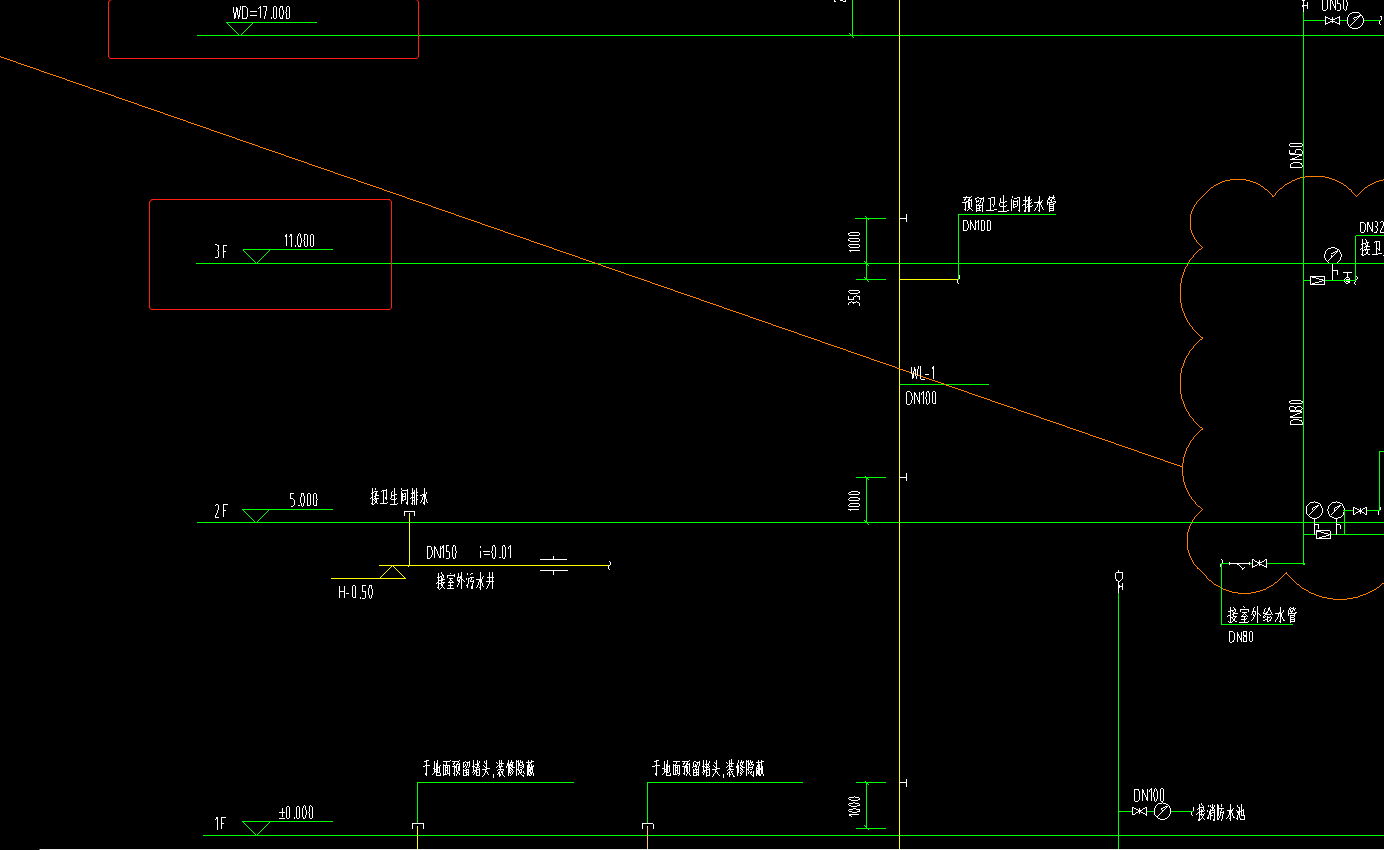The width and height of the screenshot is (1384, 850).
Task: Select the 350 dimension text
Action: click(855, 297)
